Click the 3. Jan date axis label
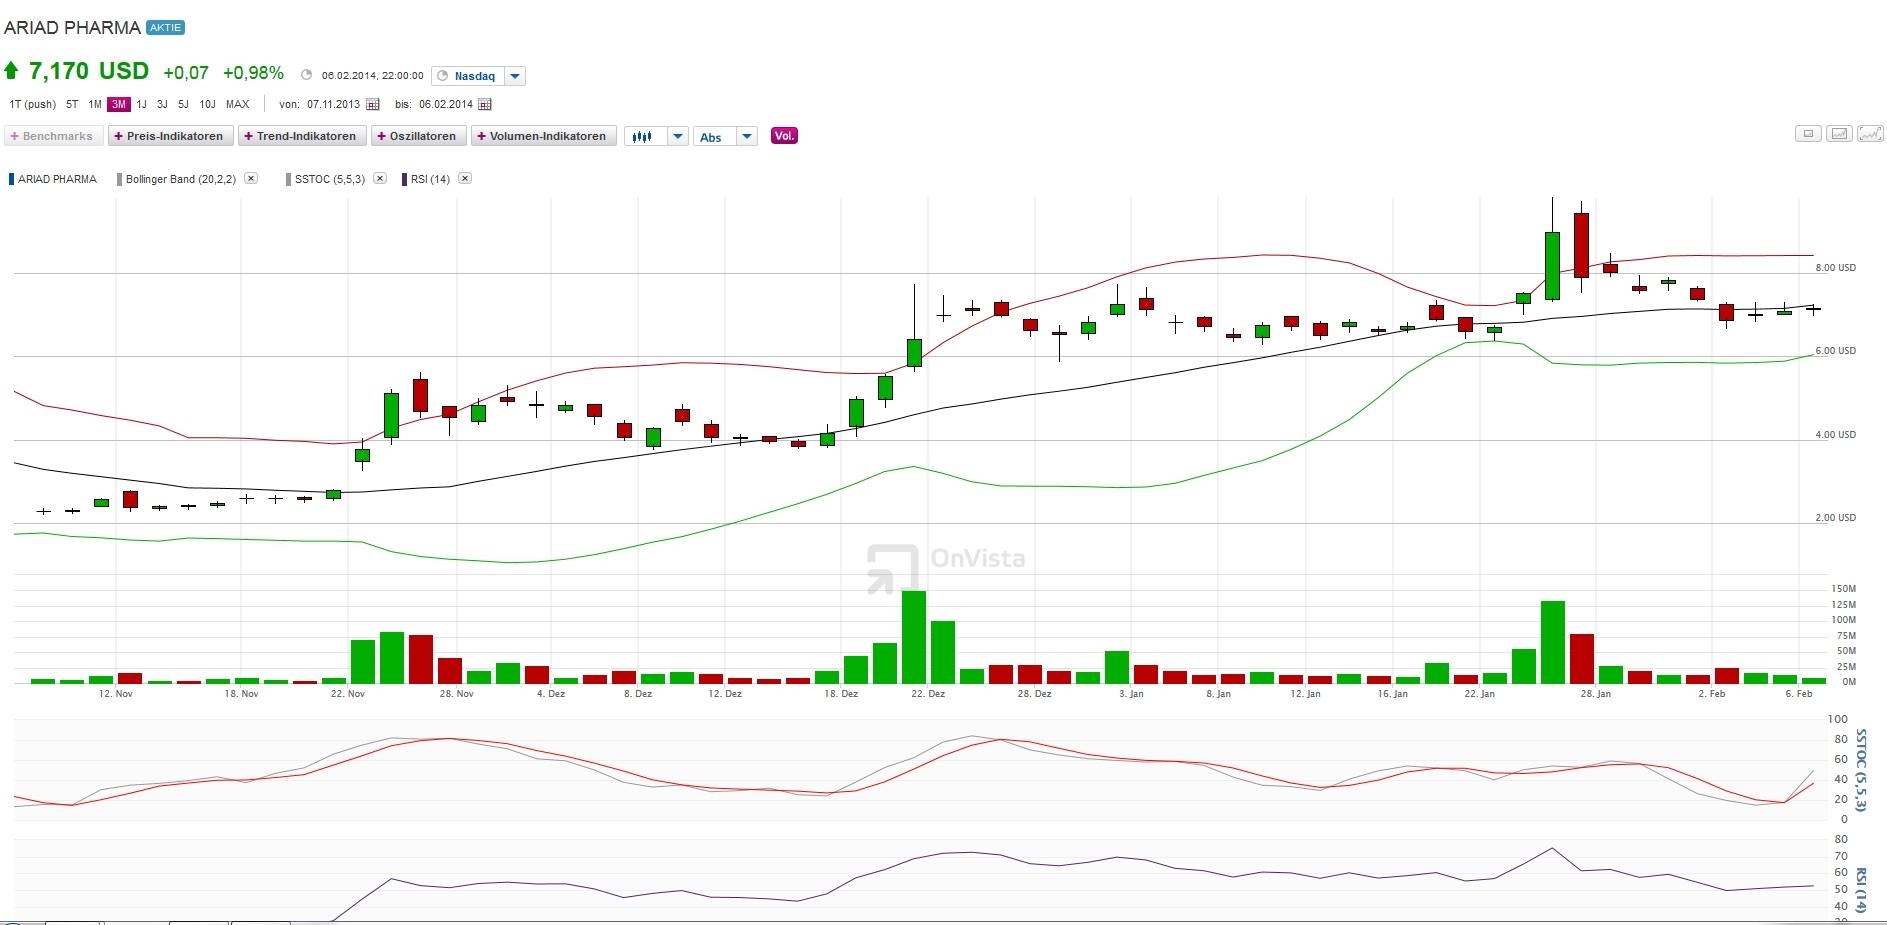This screenshot has width=1887, height=925. pyautogui.click(x=1131, y=693)
